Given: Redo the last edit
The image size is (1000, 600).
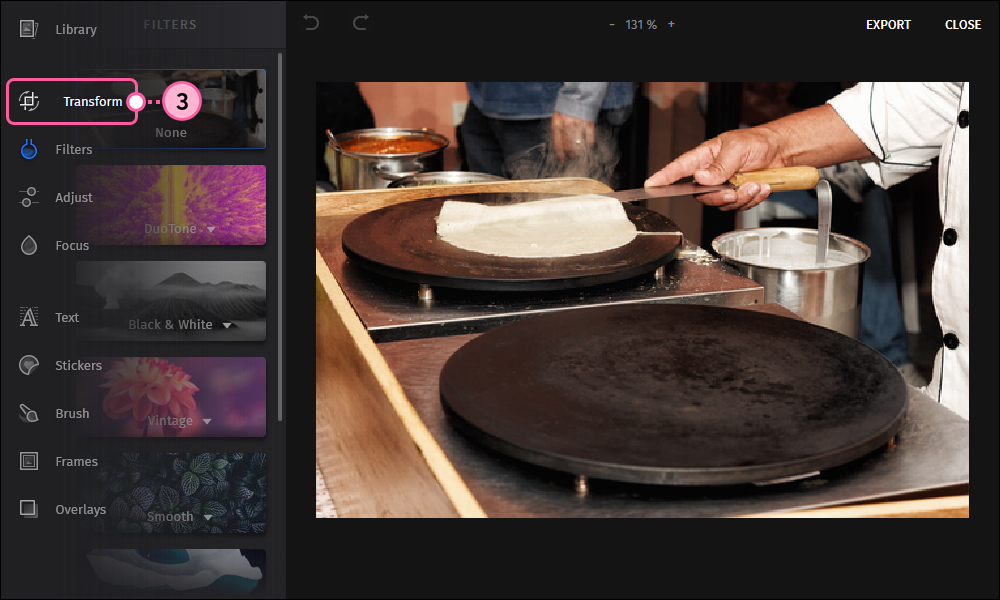Looking at the screenshot, I should point(360,24).
